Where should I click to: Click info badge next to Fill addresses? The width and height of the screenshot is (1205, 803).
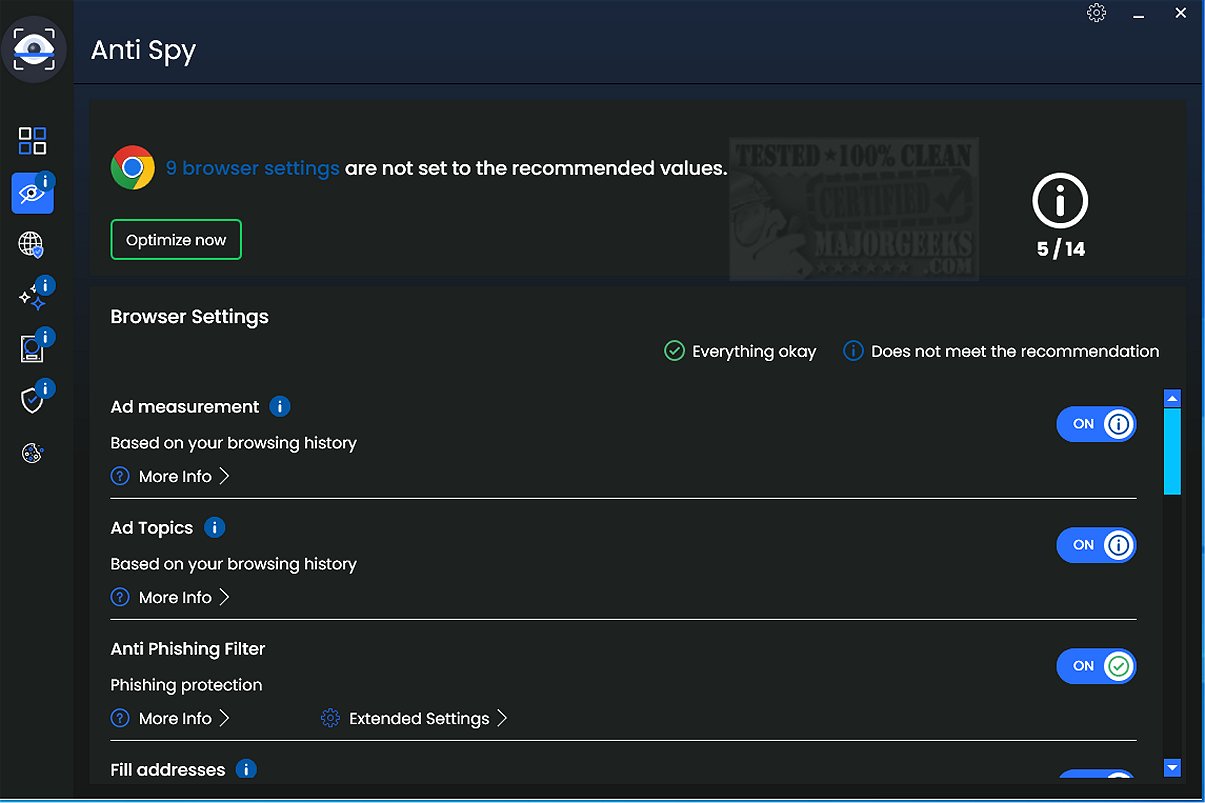pos(246,769)
